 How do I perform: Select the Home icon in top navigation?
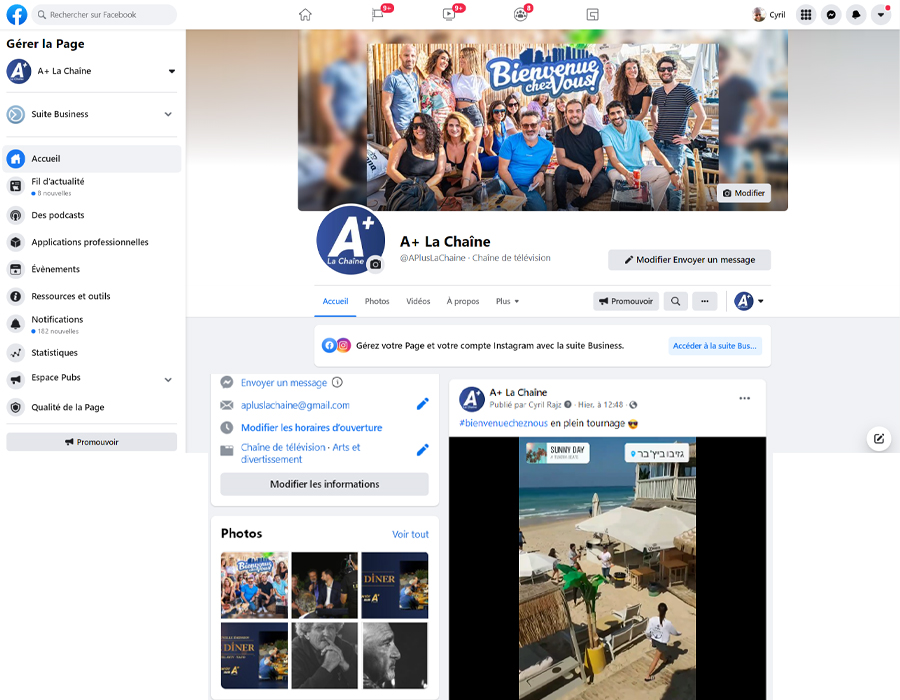305,14
